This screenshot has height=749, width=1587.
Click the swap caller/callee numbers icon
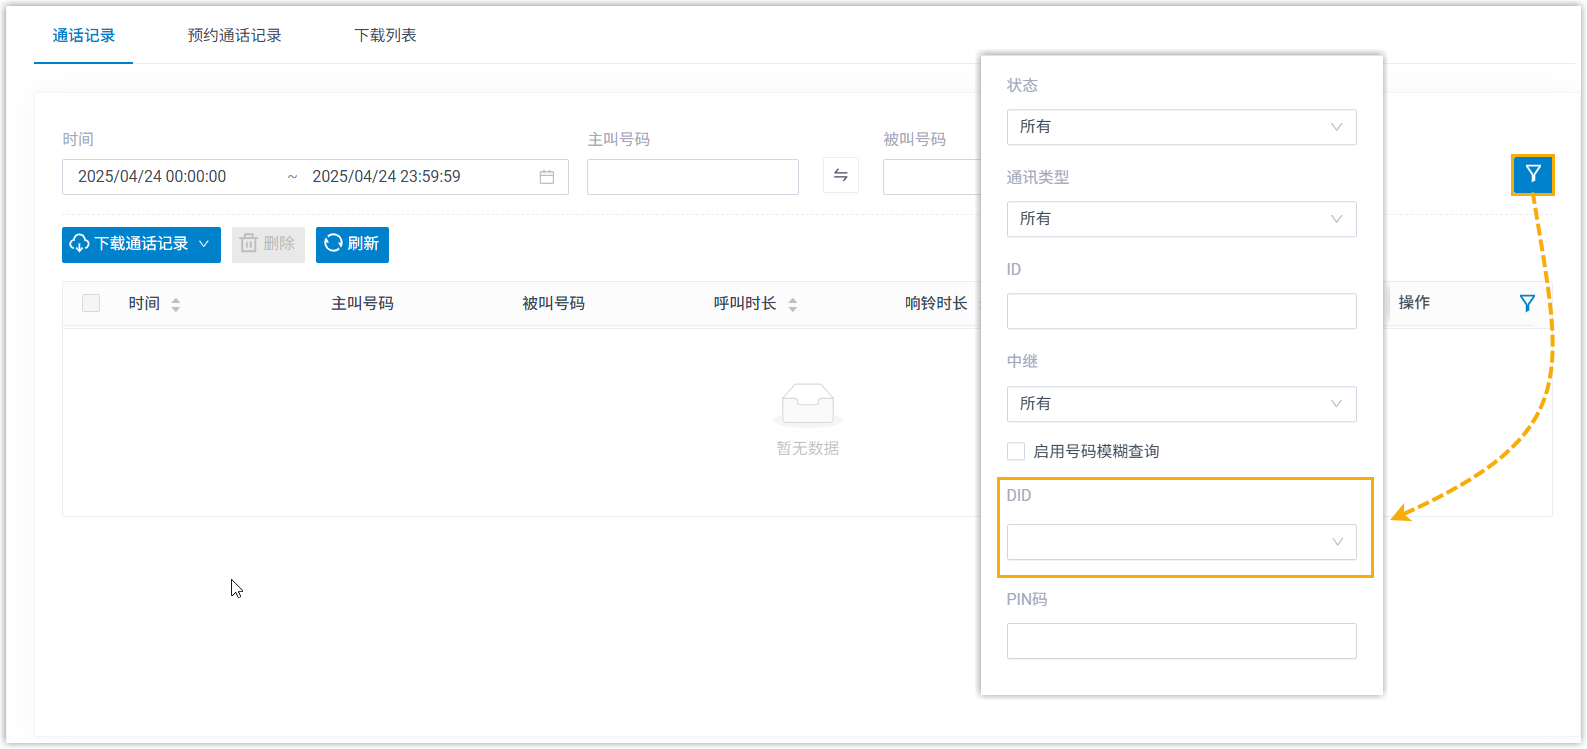(840, 176)
